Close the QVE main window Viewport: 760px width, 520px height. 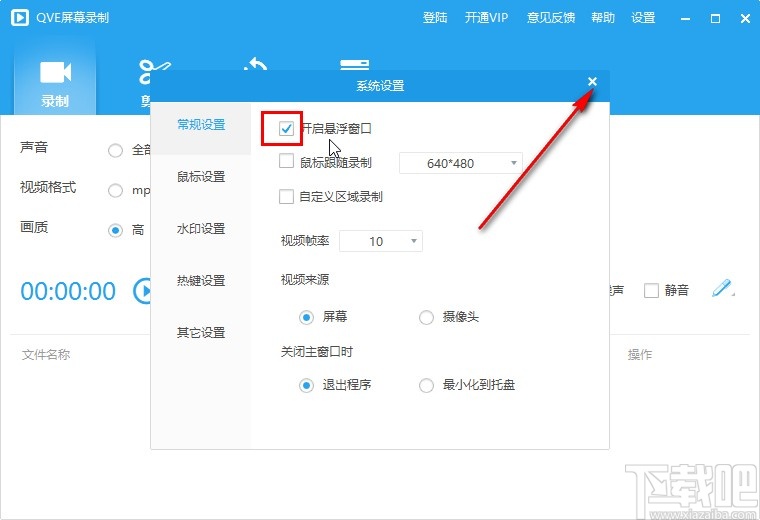745,18
